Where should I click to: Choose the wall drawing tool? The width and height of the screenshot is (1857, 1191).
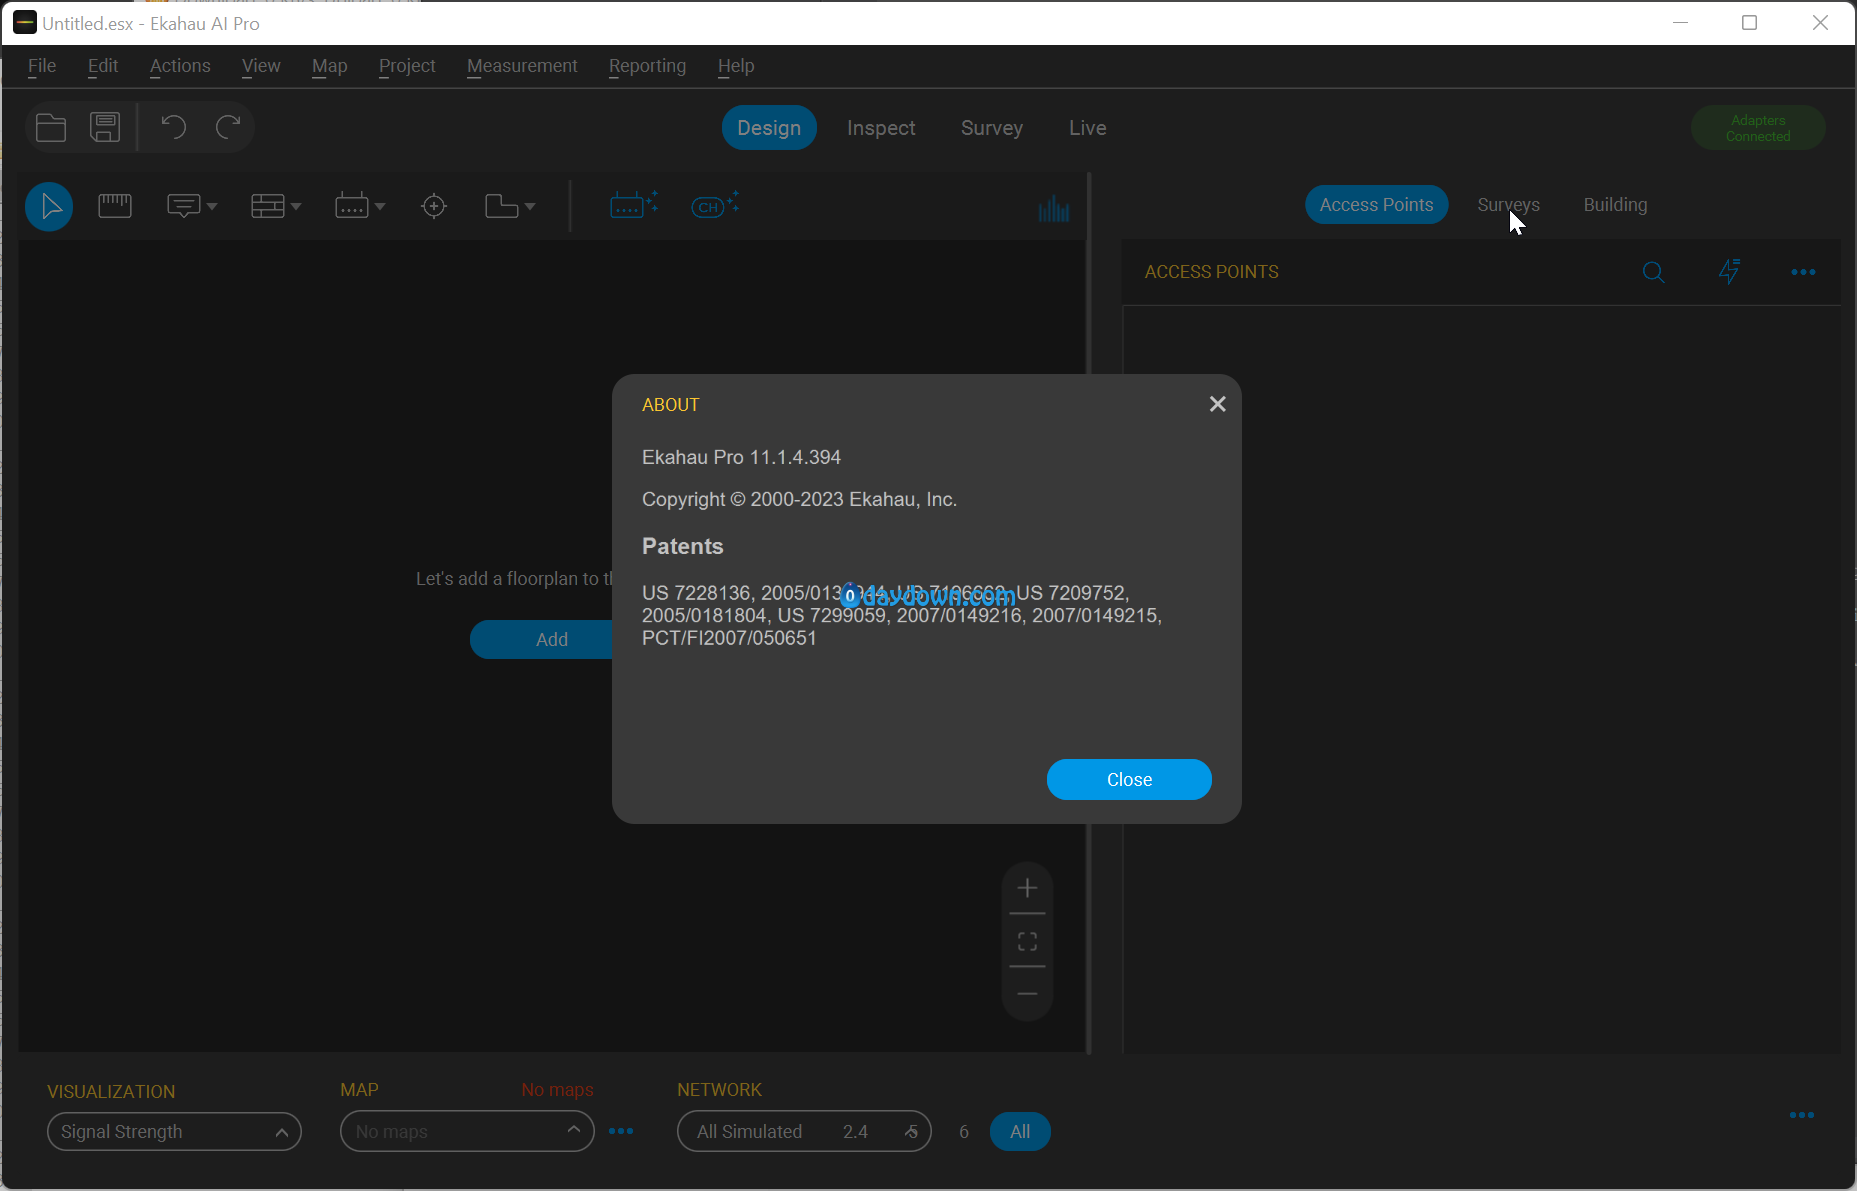pyautogui.click(x=268, y=206)
